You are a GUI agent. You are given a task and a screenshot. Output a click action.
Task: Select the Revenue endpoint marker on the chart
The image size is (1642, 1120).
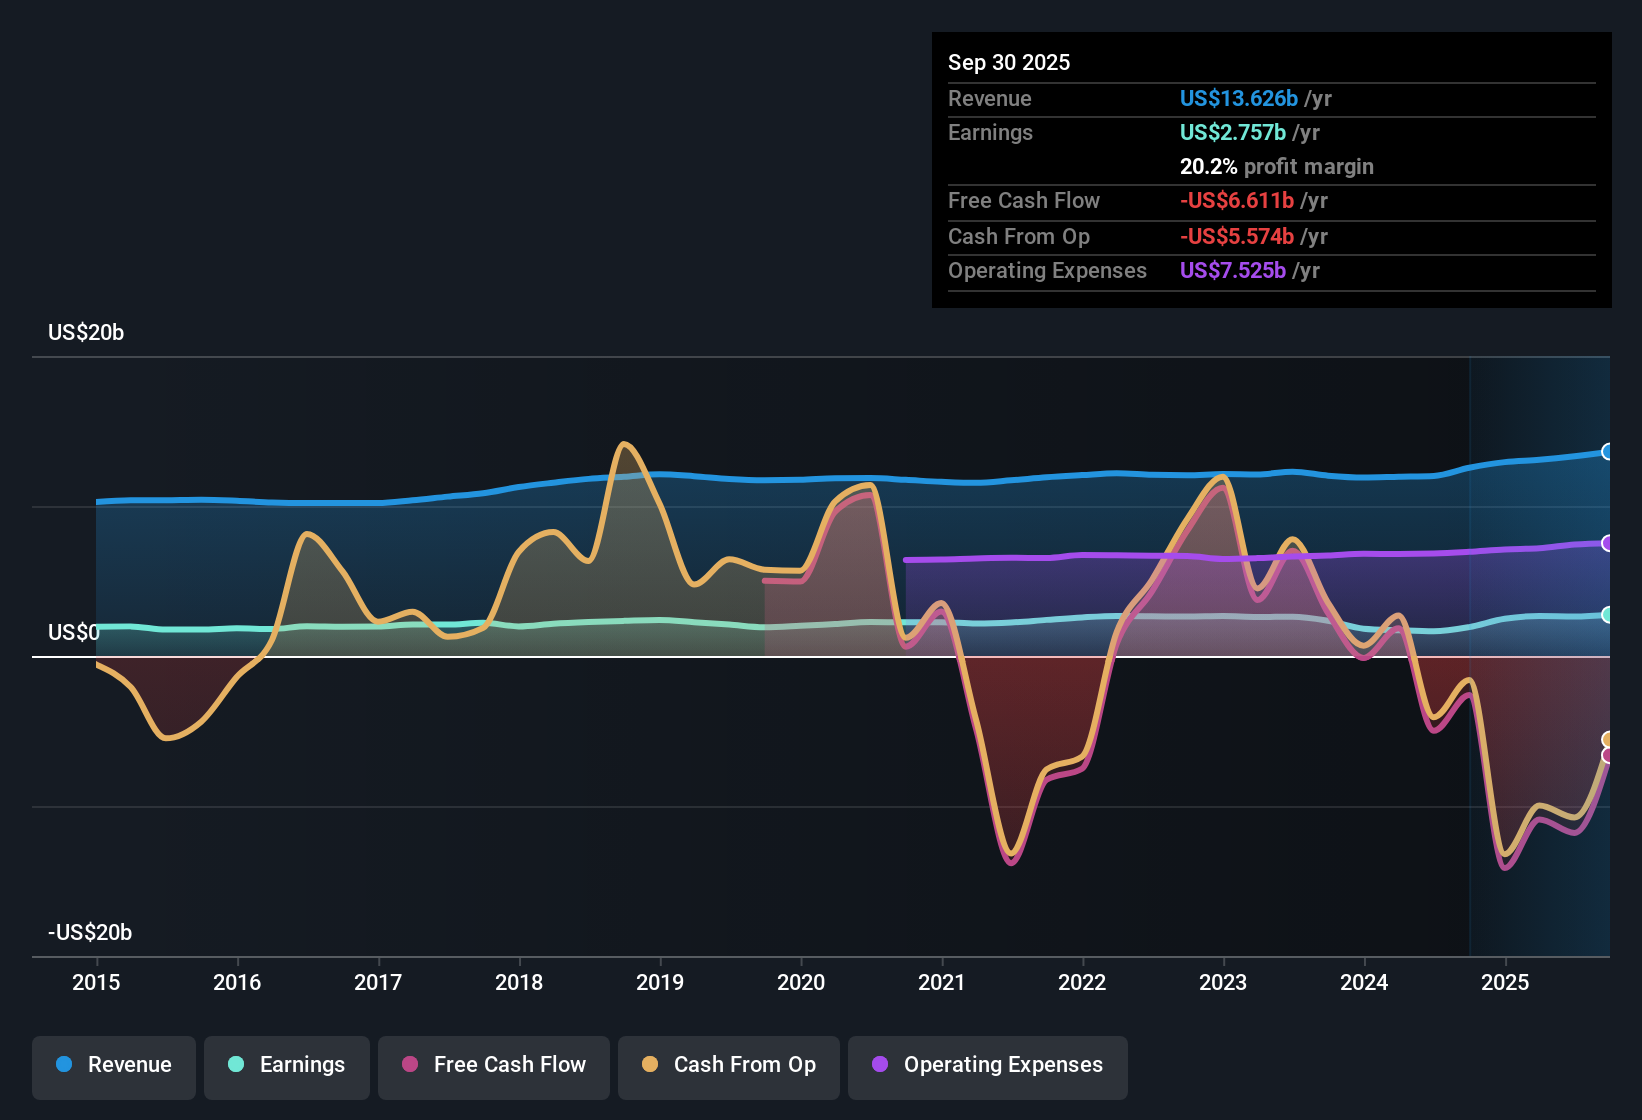tap(1608, 453)
